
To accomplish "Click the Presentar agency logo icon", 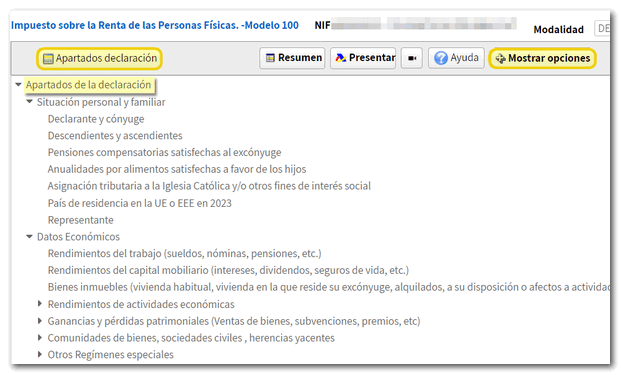I will [341, 58].
